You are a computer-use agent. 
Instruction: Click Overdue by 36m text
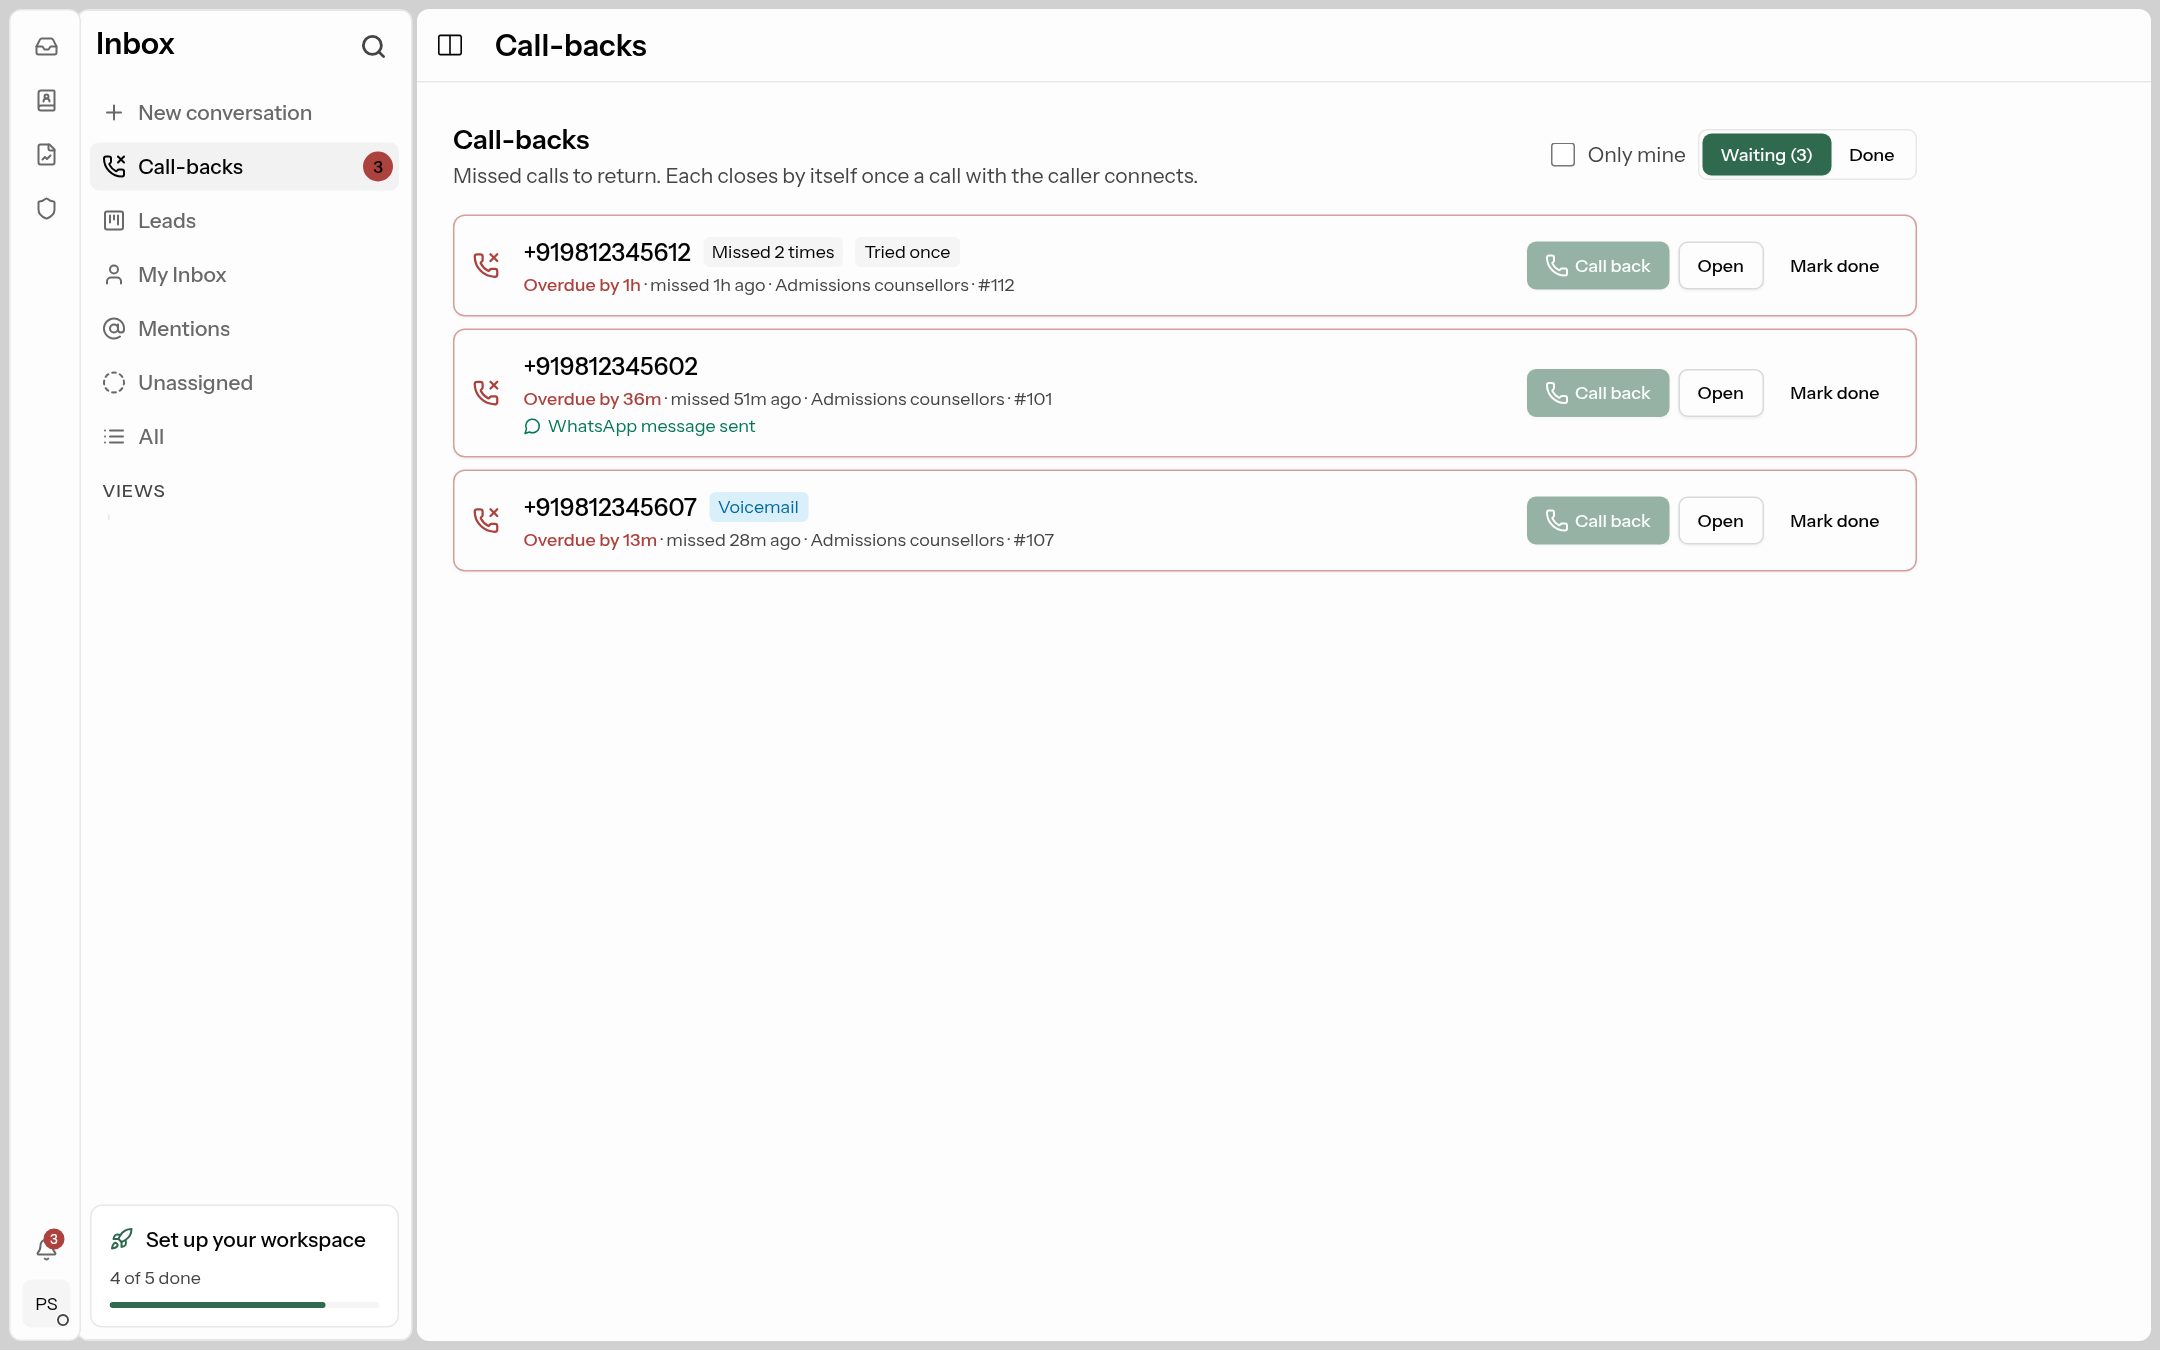point(592,399)
